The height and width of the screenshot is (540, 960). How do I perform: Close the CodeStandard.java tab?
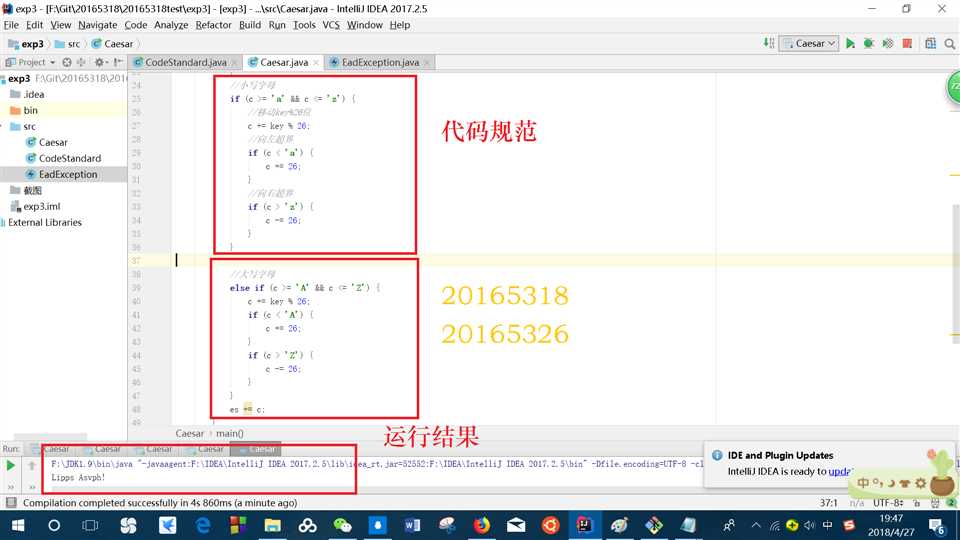point(234,62)
